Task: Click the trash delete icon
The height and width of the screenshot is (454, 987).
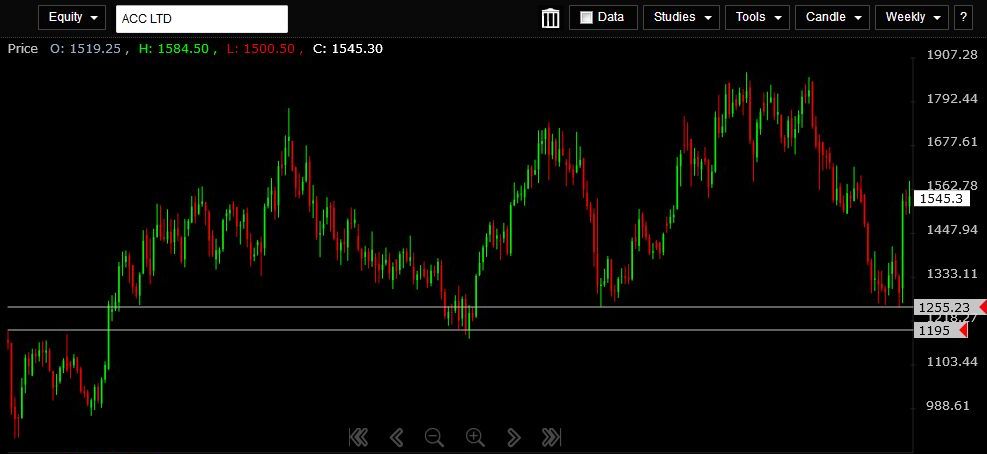Action: click(x=550, y=18)
